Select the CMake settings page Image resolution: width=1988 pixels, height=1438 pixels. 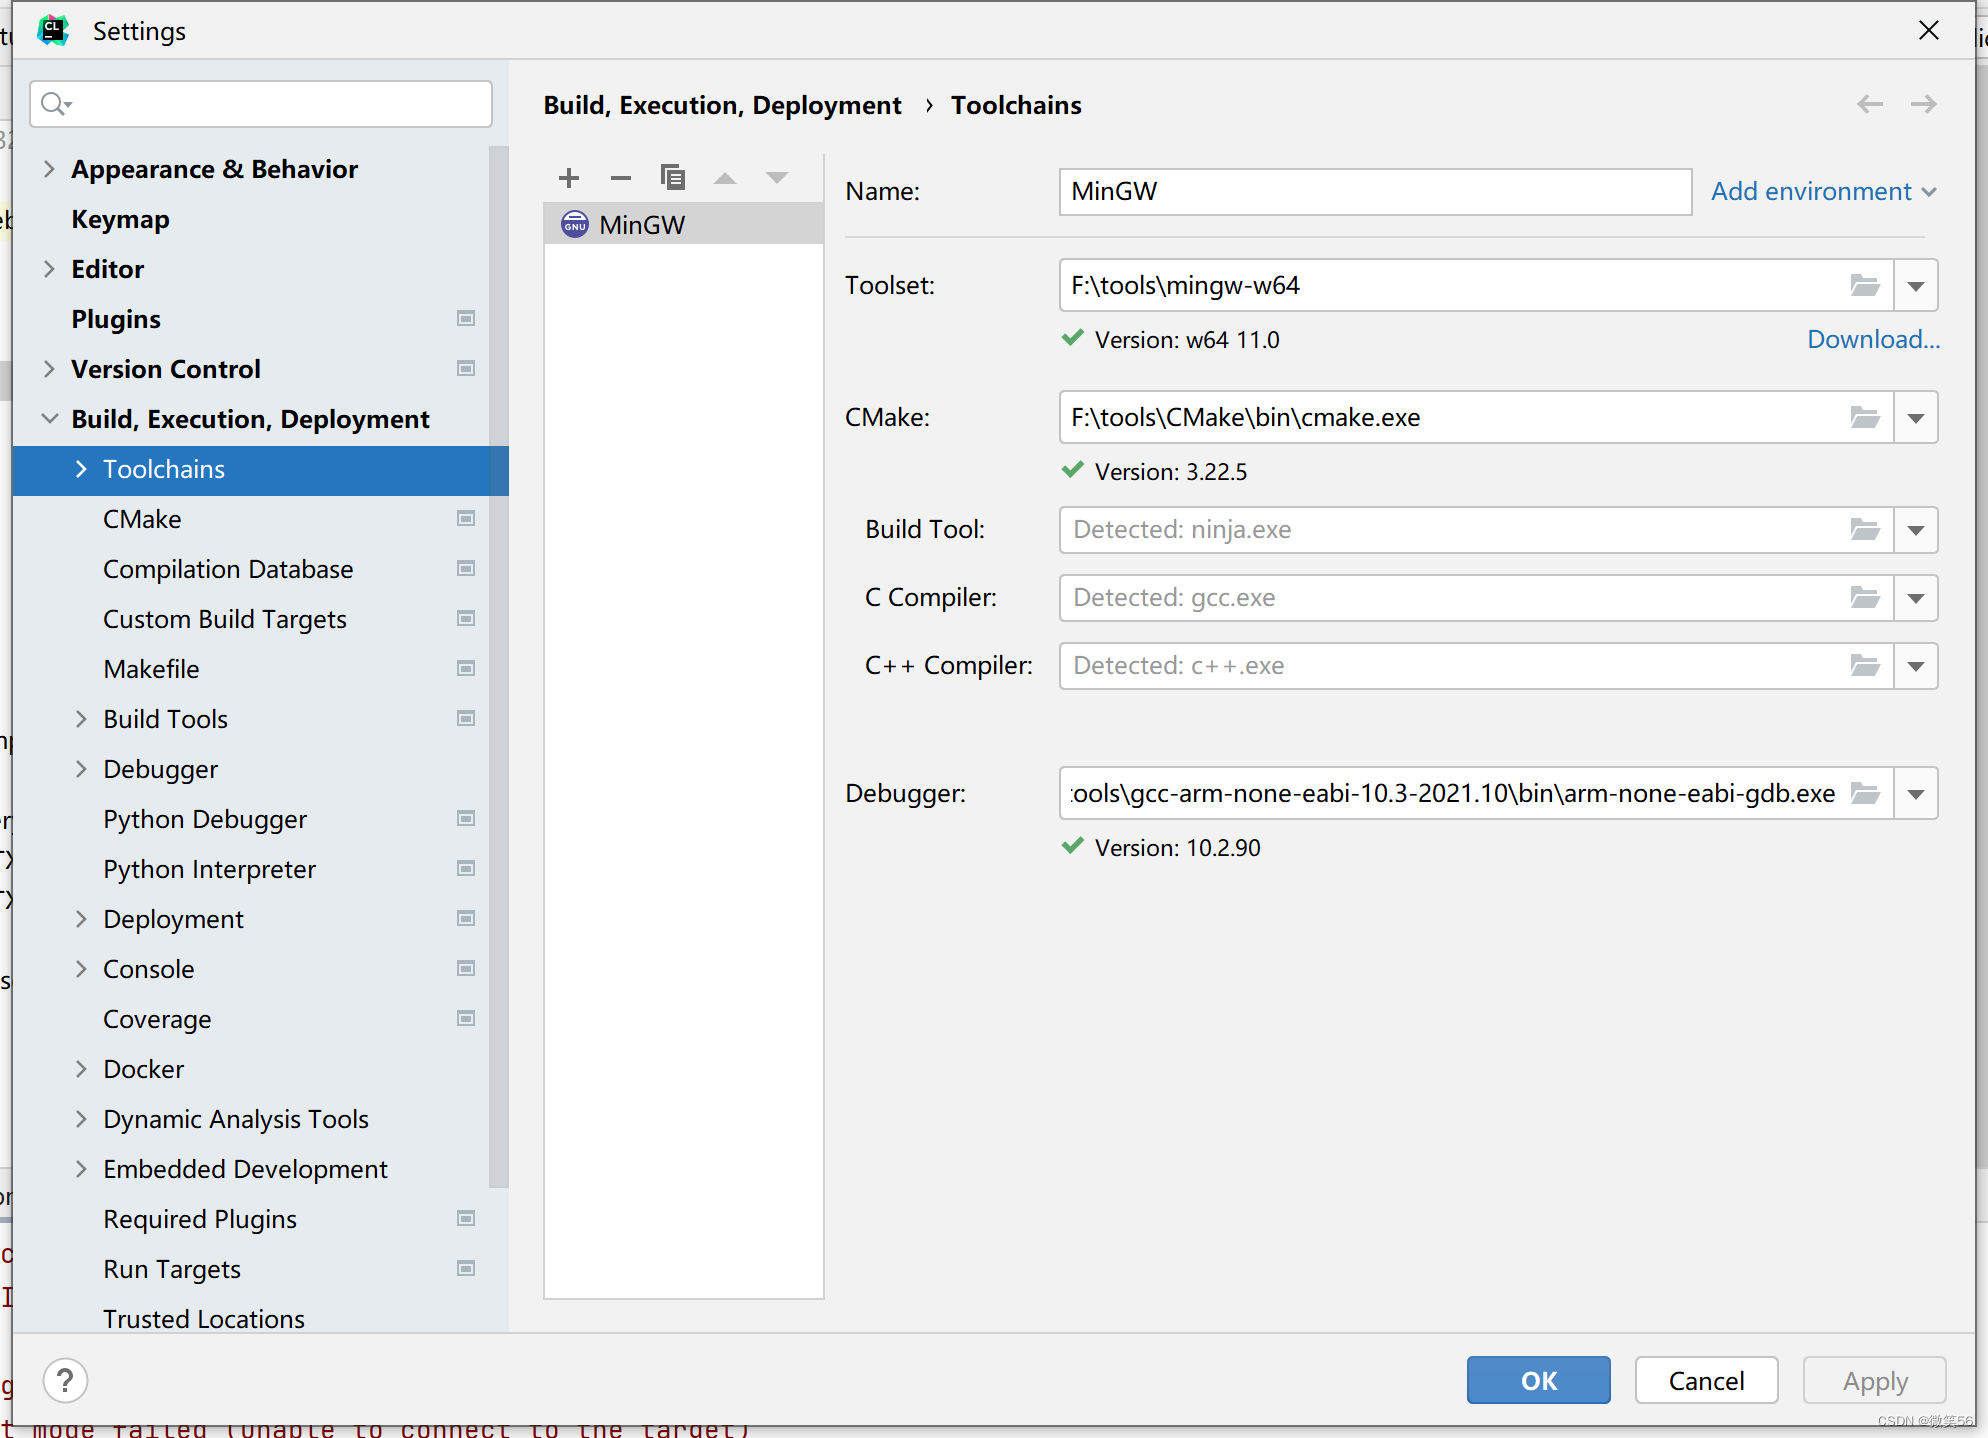coord(143,519)
